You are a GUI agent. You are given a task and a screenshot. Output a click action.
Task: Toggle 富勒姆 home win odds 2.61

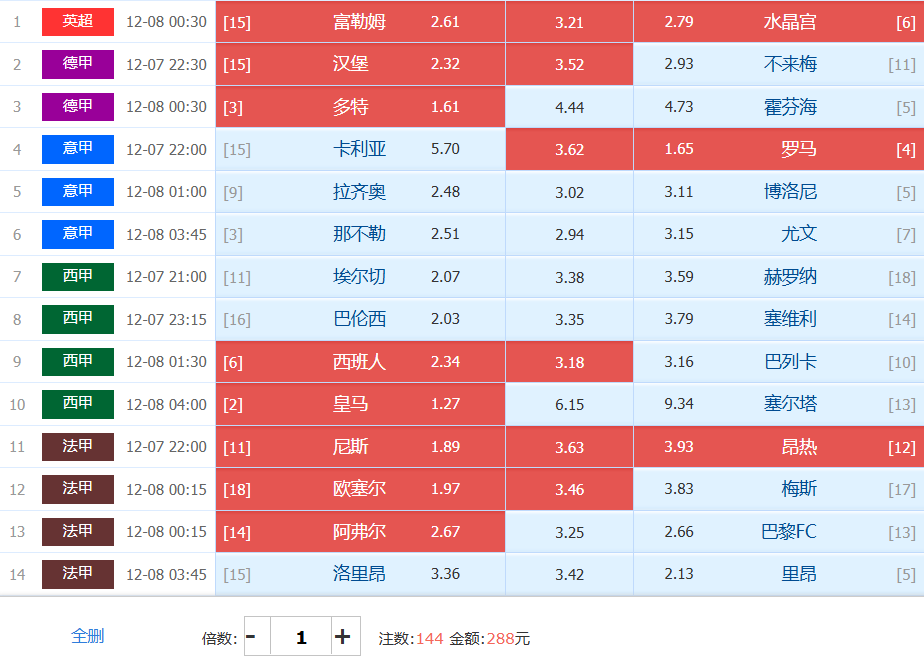(360, 22)
